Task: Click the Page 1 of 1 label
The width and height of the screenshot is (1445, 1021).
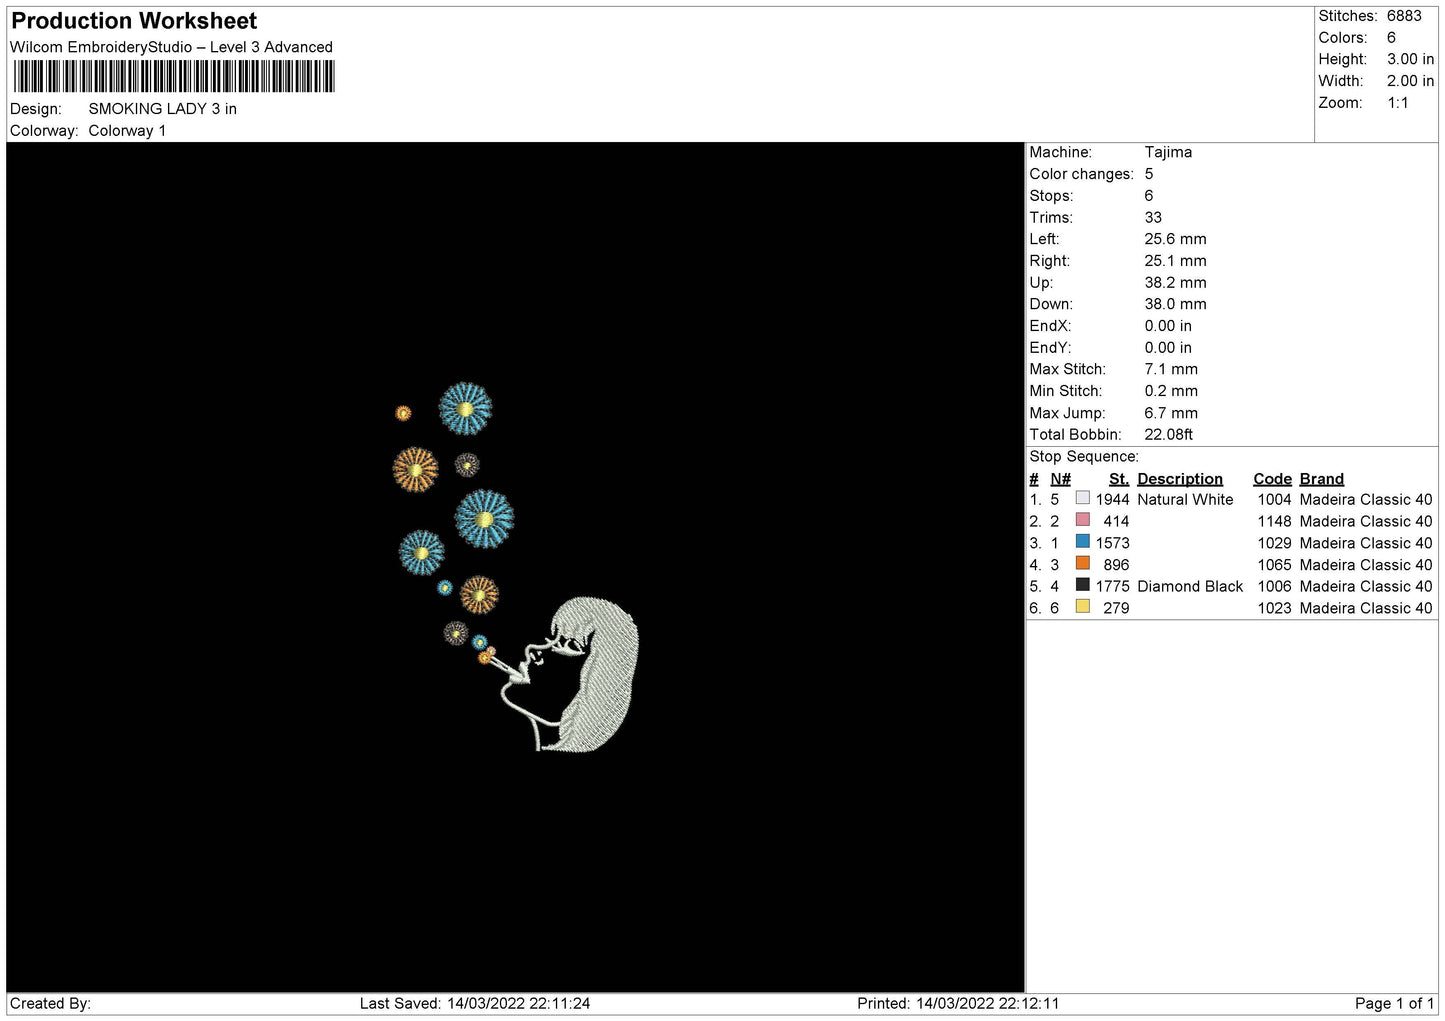Action: click(x=1394, y=1003)
